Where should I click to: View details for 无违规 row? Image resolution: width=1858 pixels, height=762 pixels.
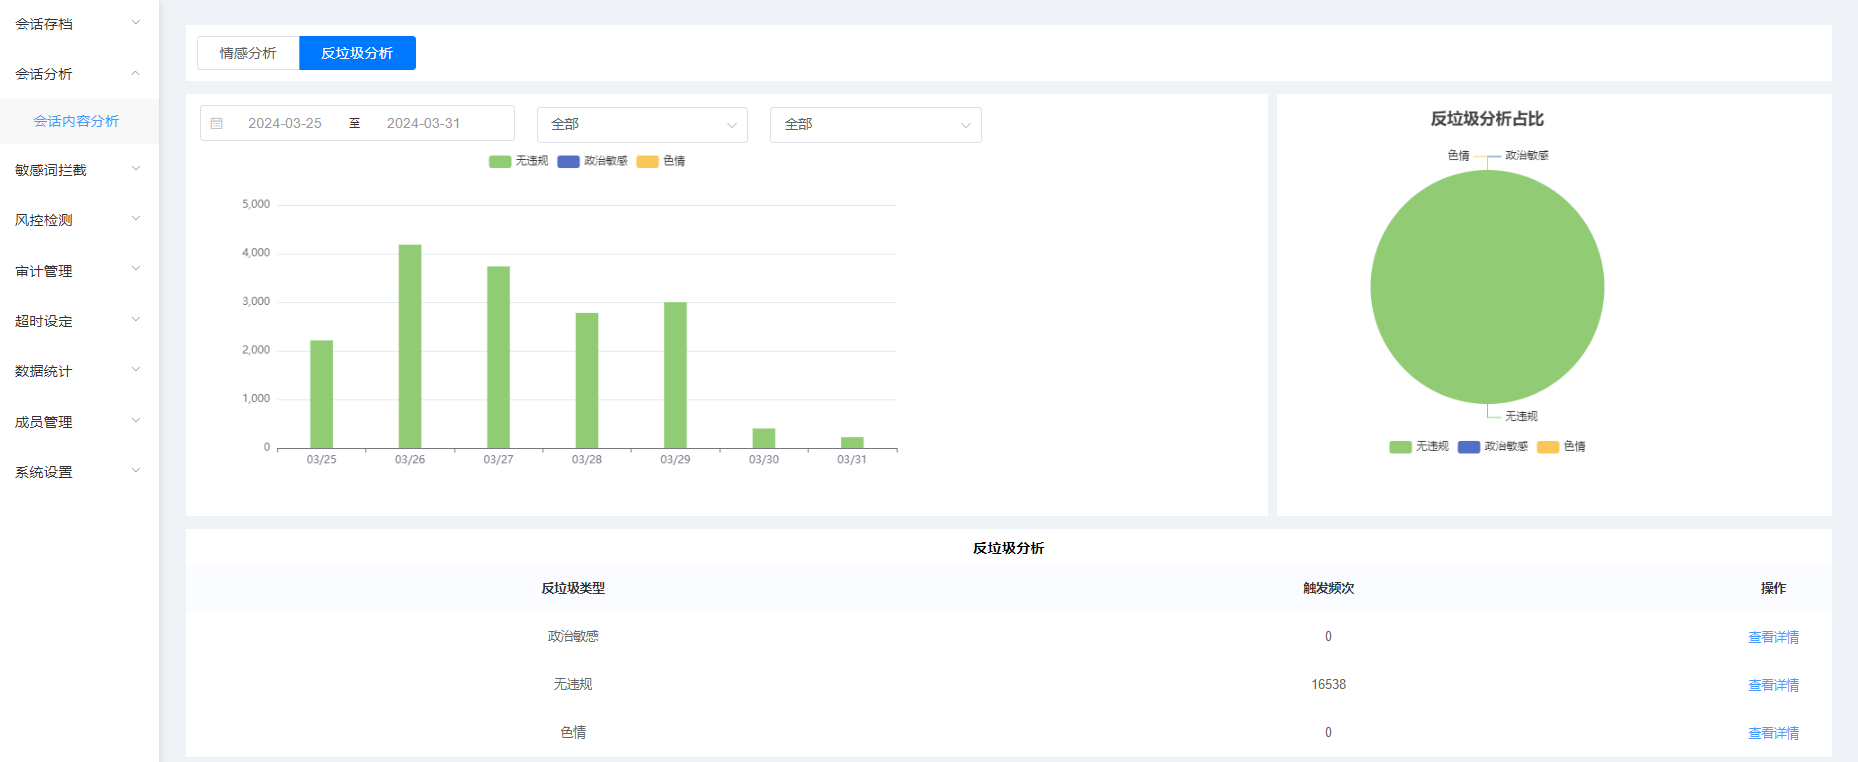click(1772, 685)
